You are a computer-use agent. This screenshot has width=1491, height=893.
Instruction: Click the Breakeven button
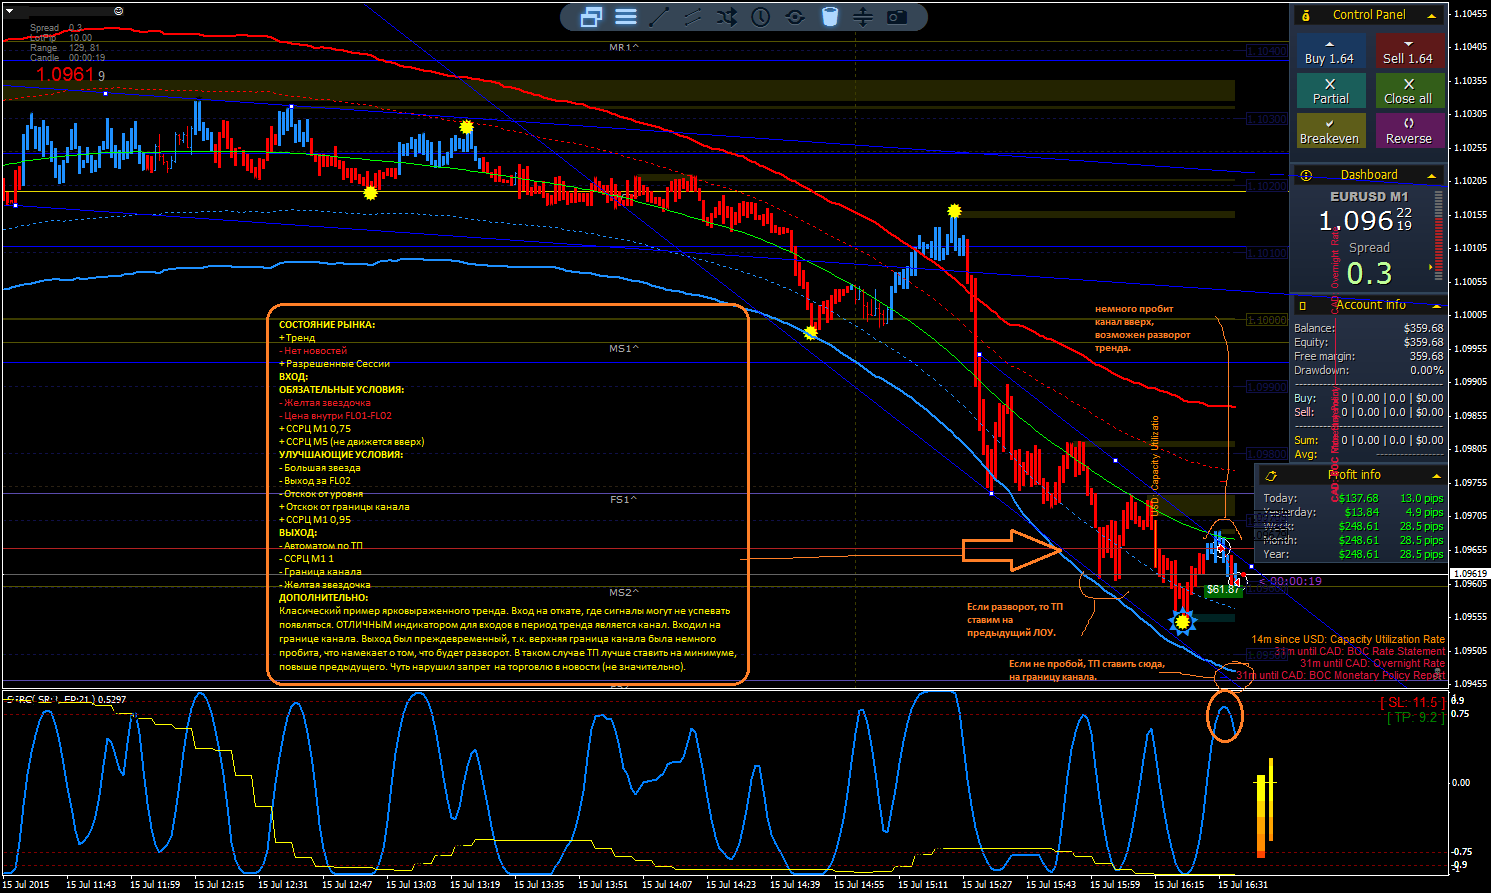1330,131
